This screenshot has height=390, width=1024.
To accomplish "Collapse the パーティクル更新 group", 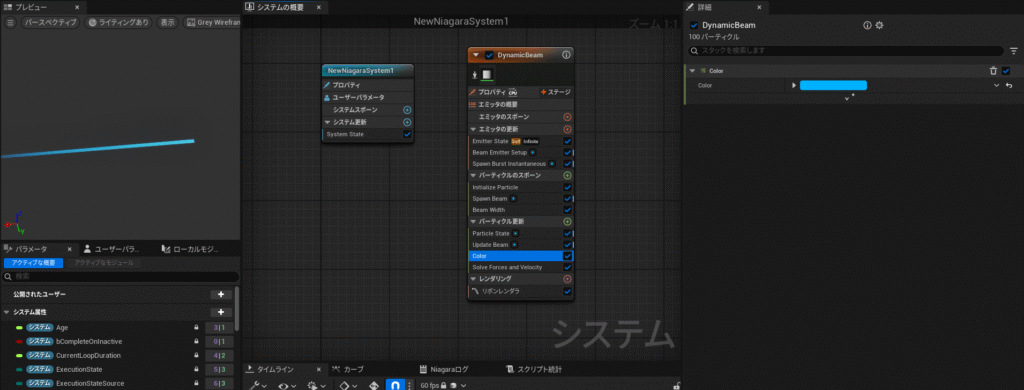I will (x=473, y=221).
